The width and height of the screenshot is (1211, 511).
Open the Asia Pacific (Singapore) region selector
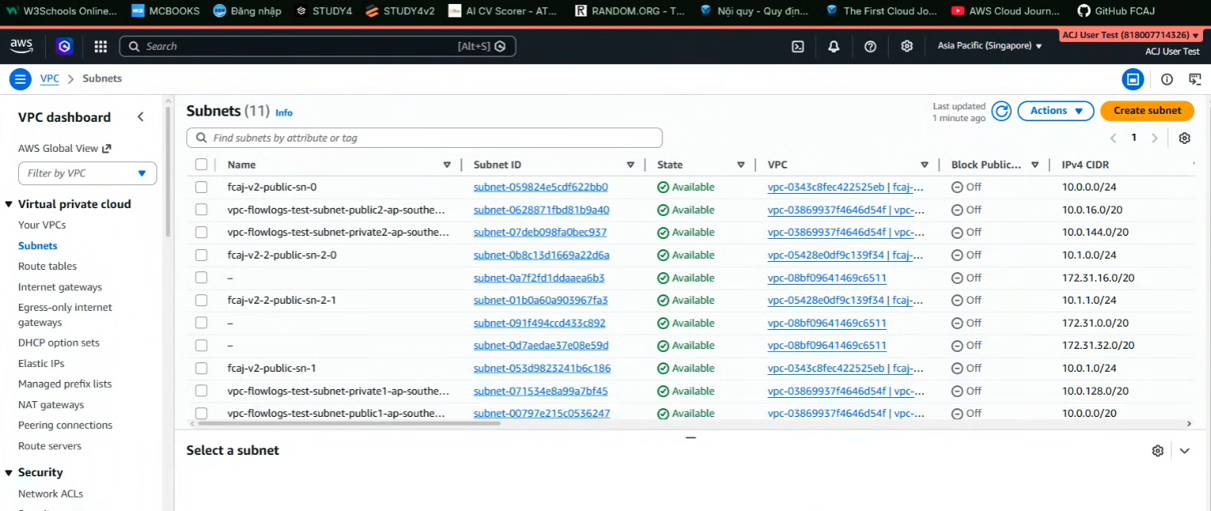pos(990,46)
